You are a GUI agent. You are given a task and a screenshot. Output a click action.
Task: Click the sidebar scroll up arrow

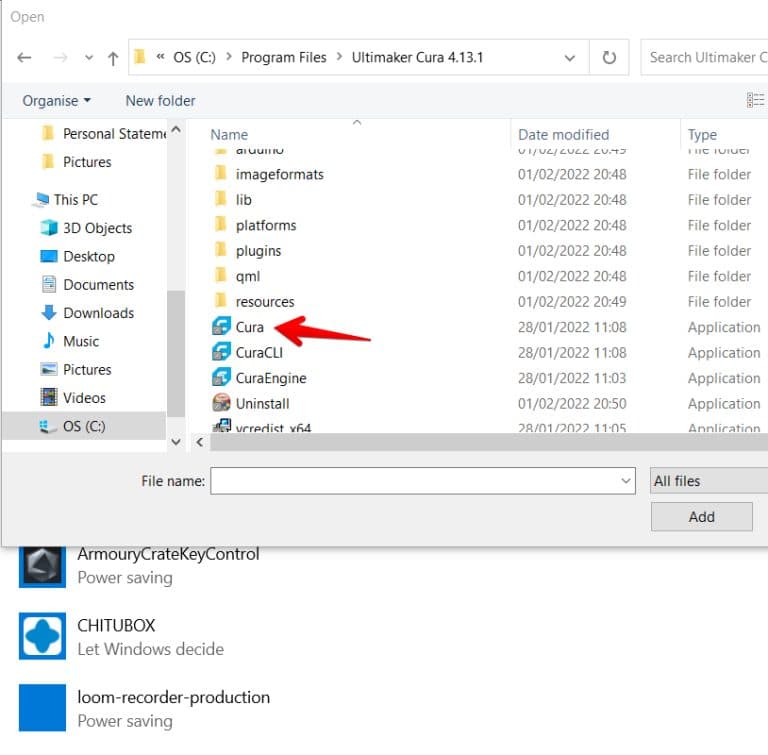point(176,130)
